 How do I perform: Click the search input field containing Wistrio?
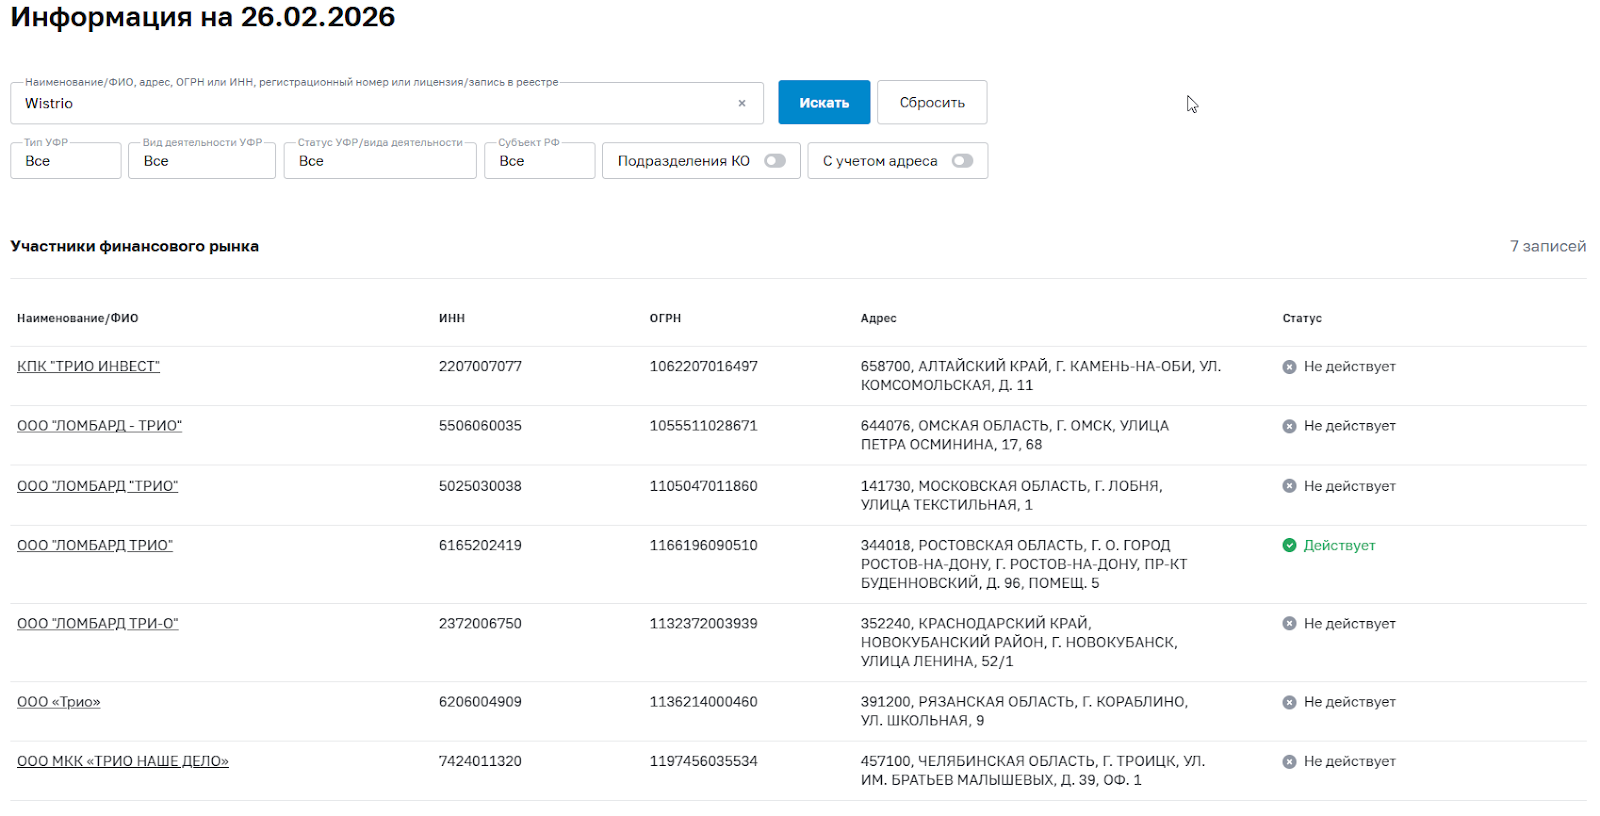click(370, 104)
